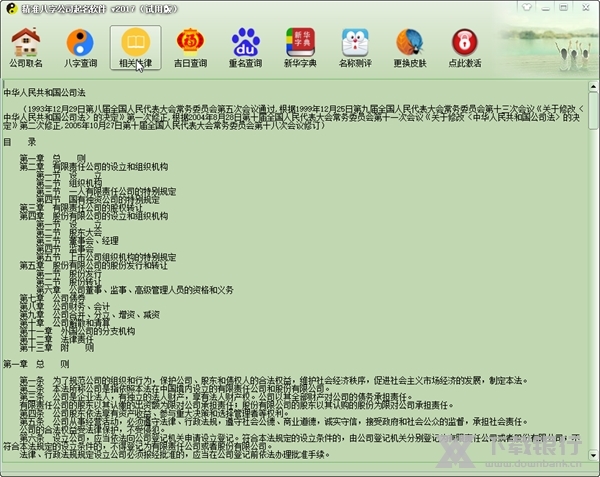
Task: Click the heading 中华人民共和国公司法
Action: pyautogui.click(x=44, y=93)
